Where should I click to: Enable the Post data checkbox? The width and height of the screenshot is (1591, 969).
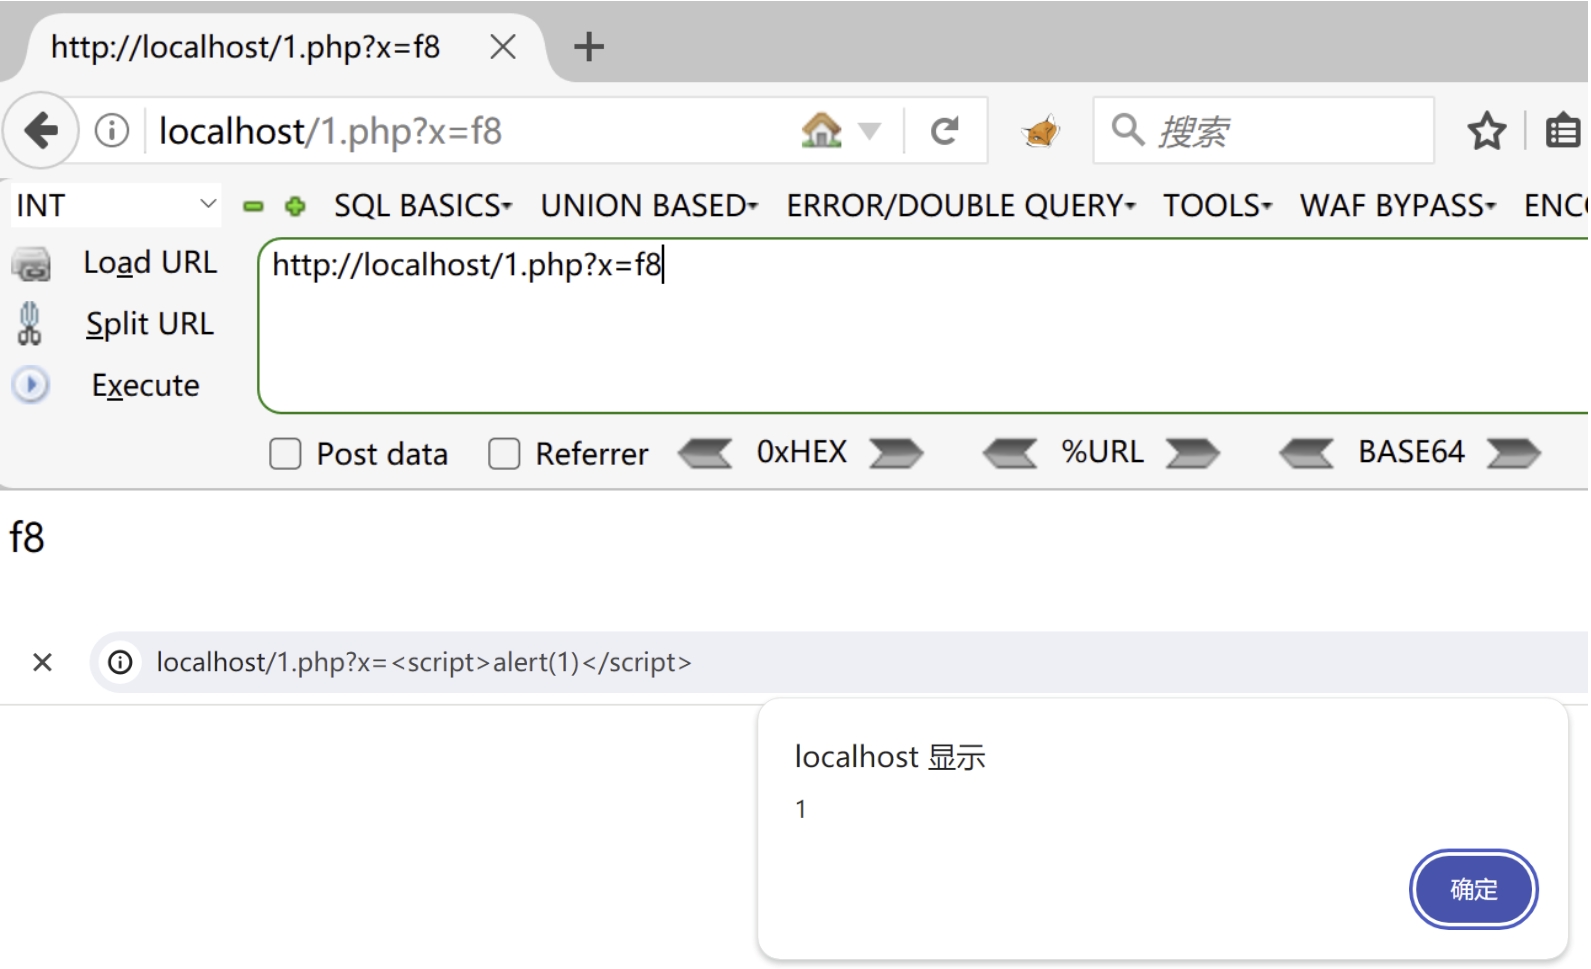(x=285, y=454)
